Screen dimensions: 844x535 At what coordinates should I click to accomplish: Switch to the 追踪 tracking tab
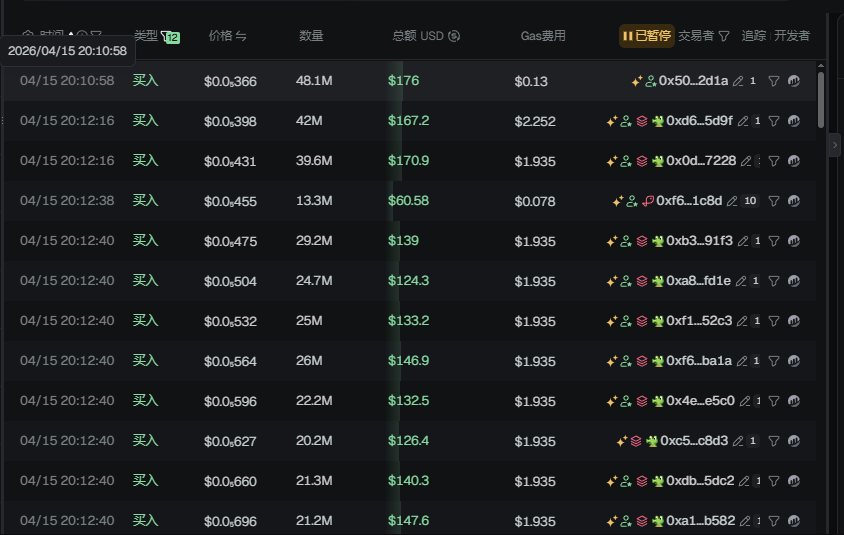pyautogui.click(x=753, y=36)
